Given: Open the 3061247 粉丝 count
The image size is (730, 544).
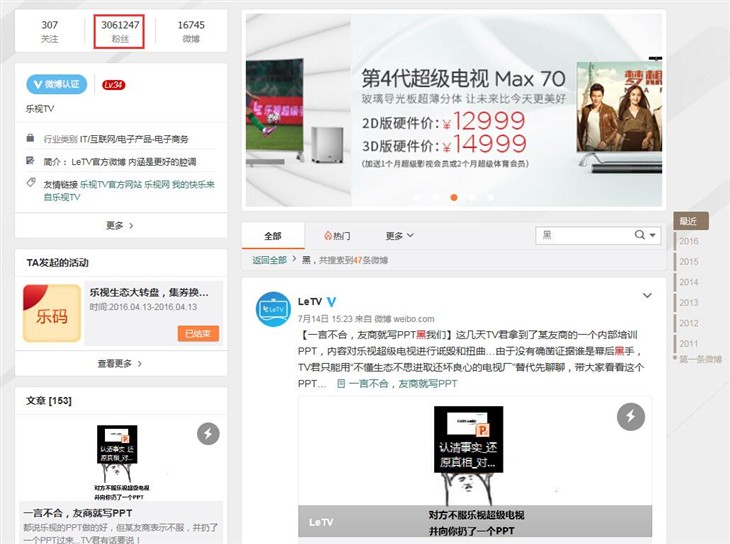Looking at the screenshot, I should (x=120, y=31).
